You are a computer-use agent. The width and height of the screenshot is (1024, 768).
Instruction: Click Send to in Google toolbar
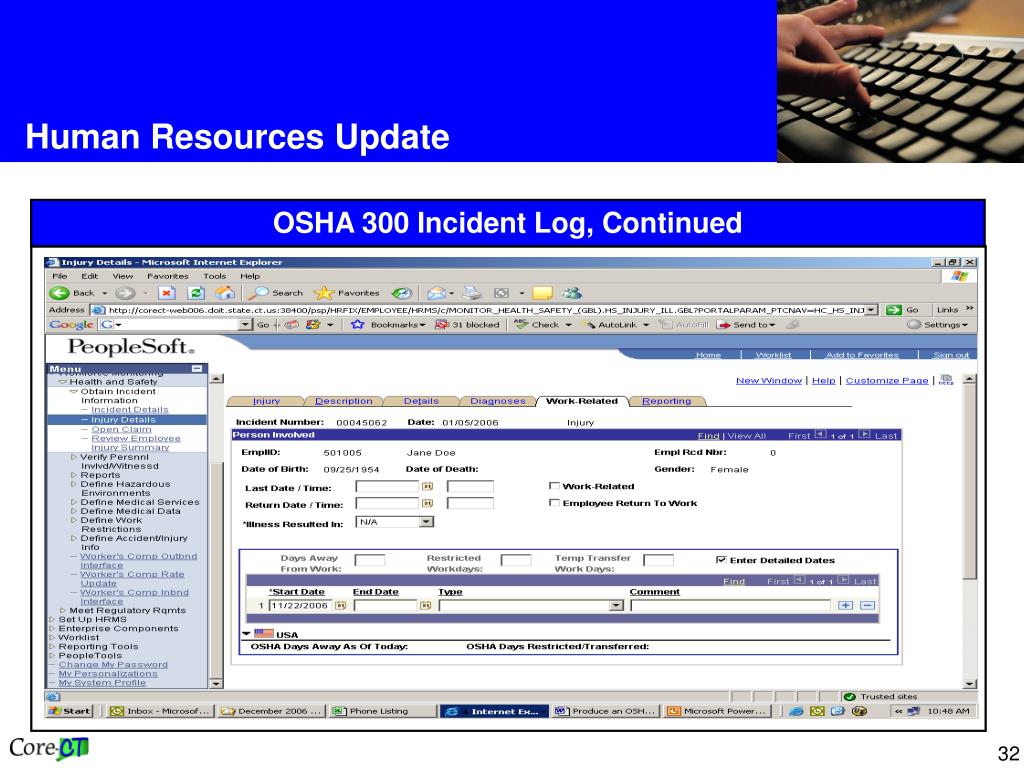point(746,325)
